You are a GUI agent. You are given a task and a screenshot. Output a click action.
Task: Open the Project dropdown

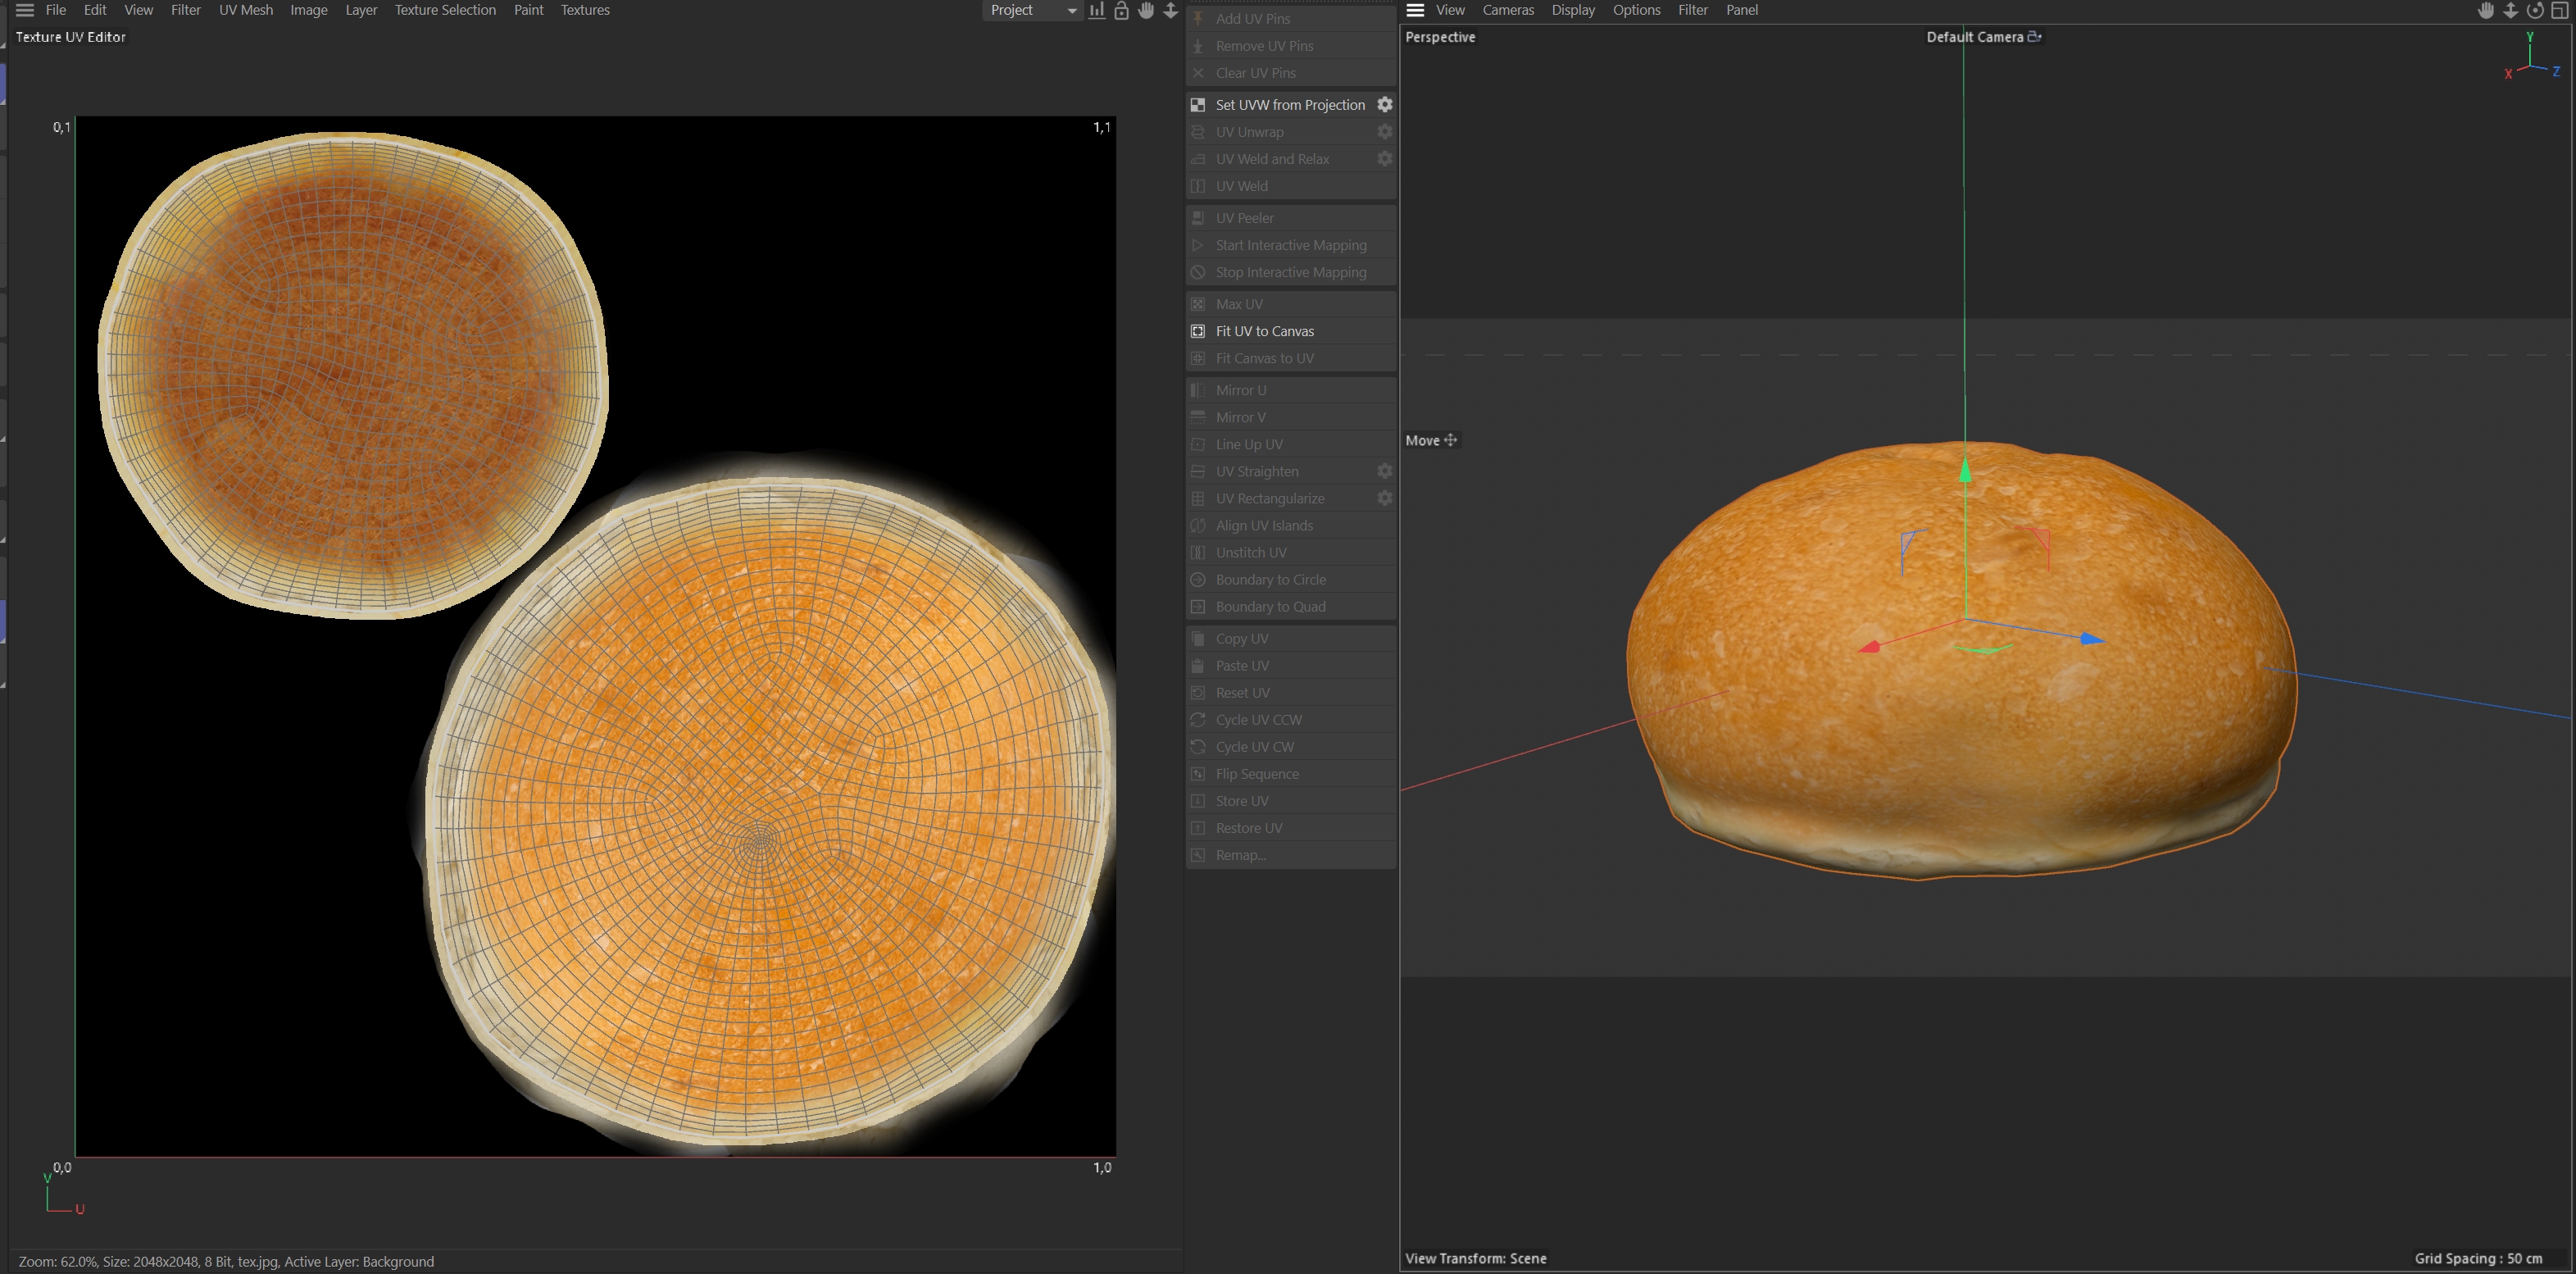(x=1032, y=10)
